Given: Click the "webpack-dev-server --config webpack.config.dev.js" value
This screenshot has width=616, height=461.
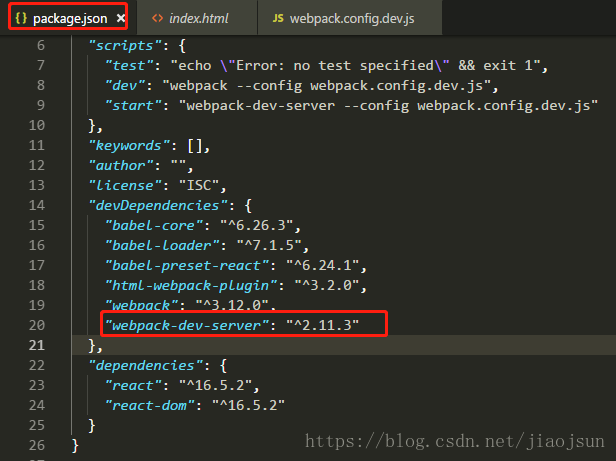Looking at the screenshot, I should [x=388, y=105].
